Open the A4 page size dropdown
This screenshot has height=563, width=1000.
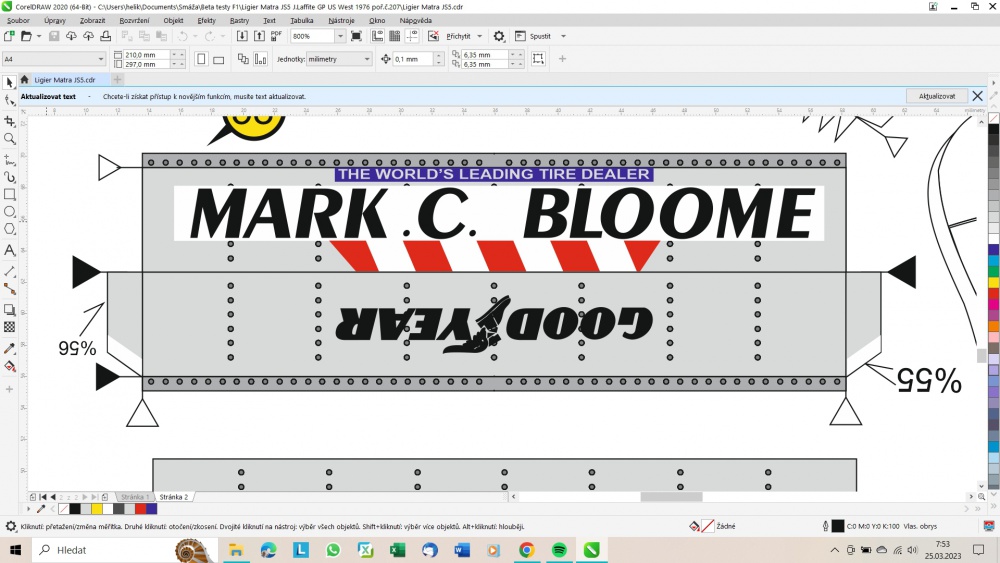(x=54, y=59)
